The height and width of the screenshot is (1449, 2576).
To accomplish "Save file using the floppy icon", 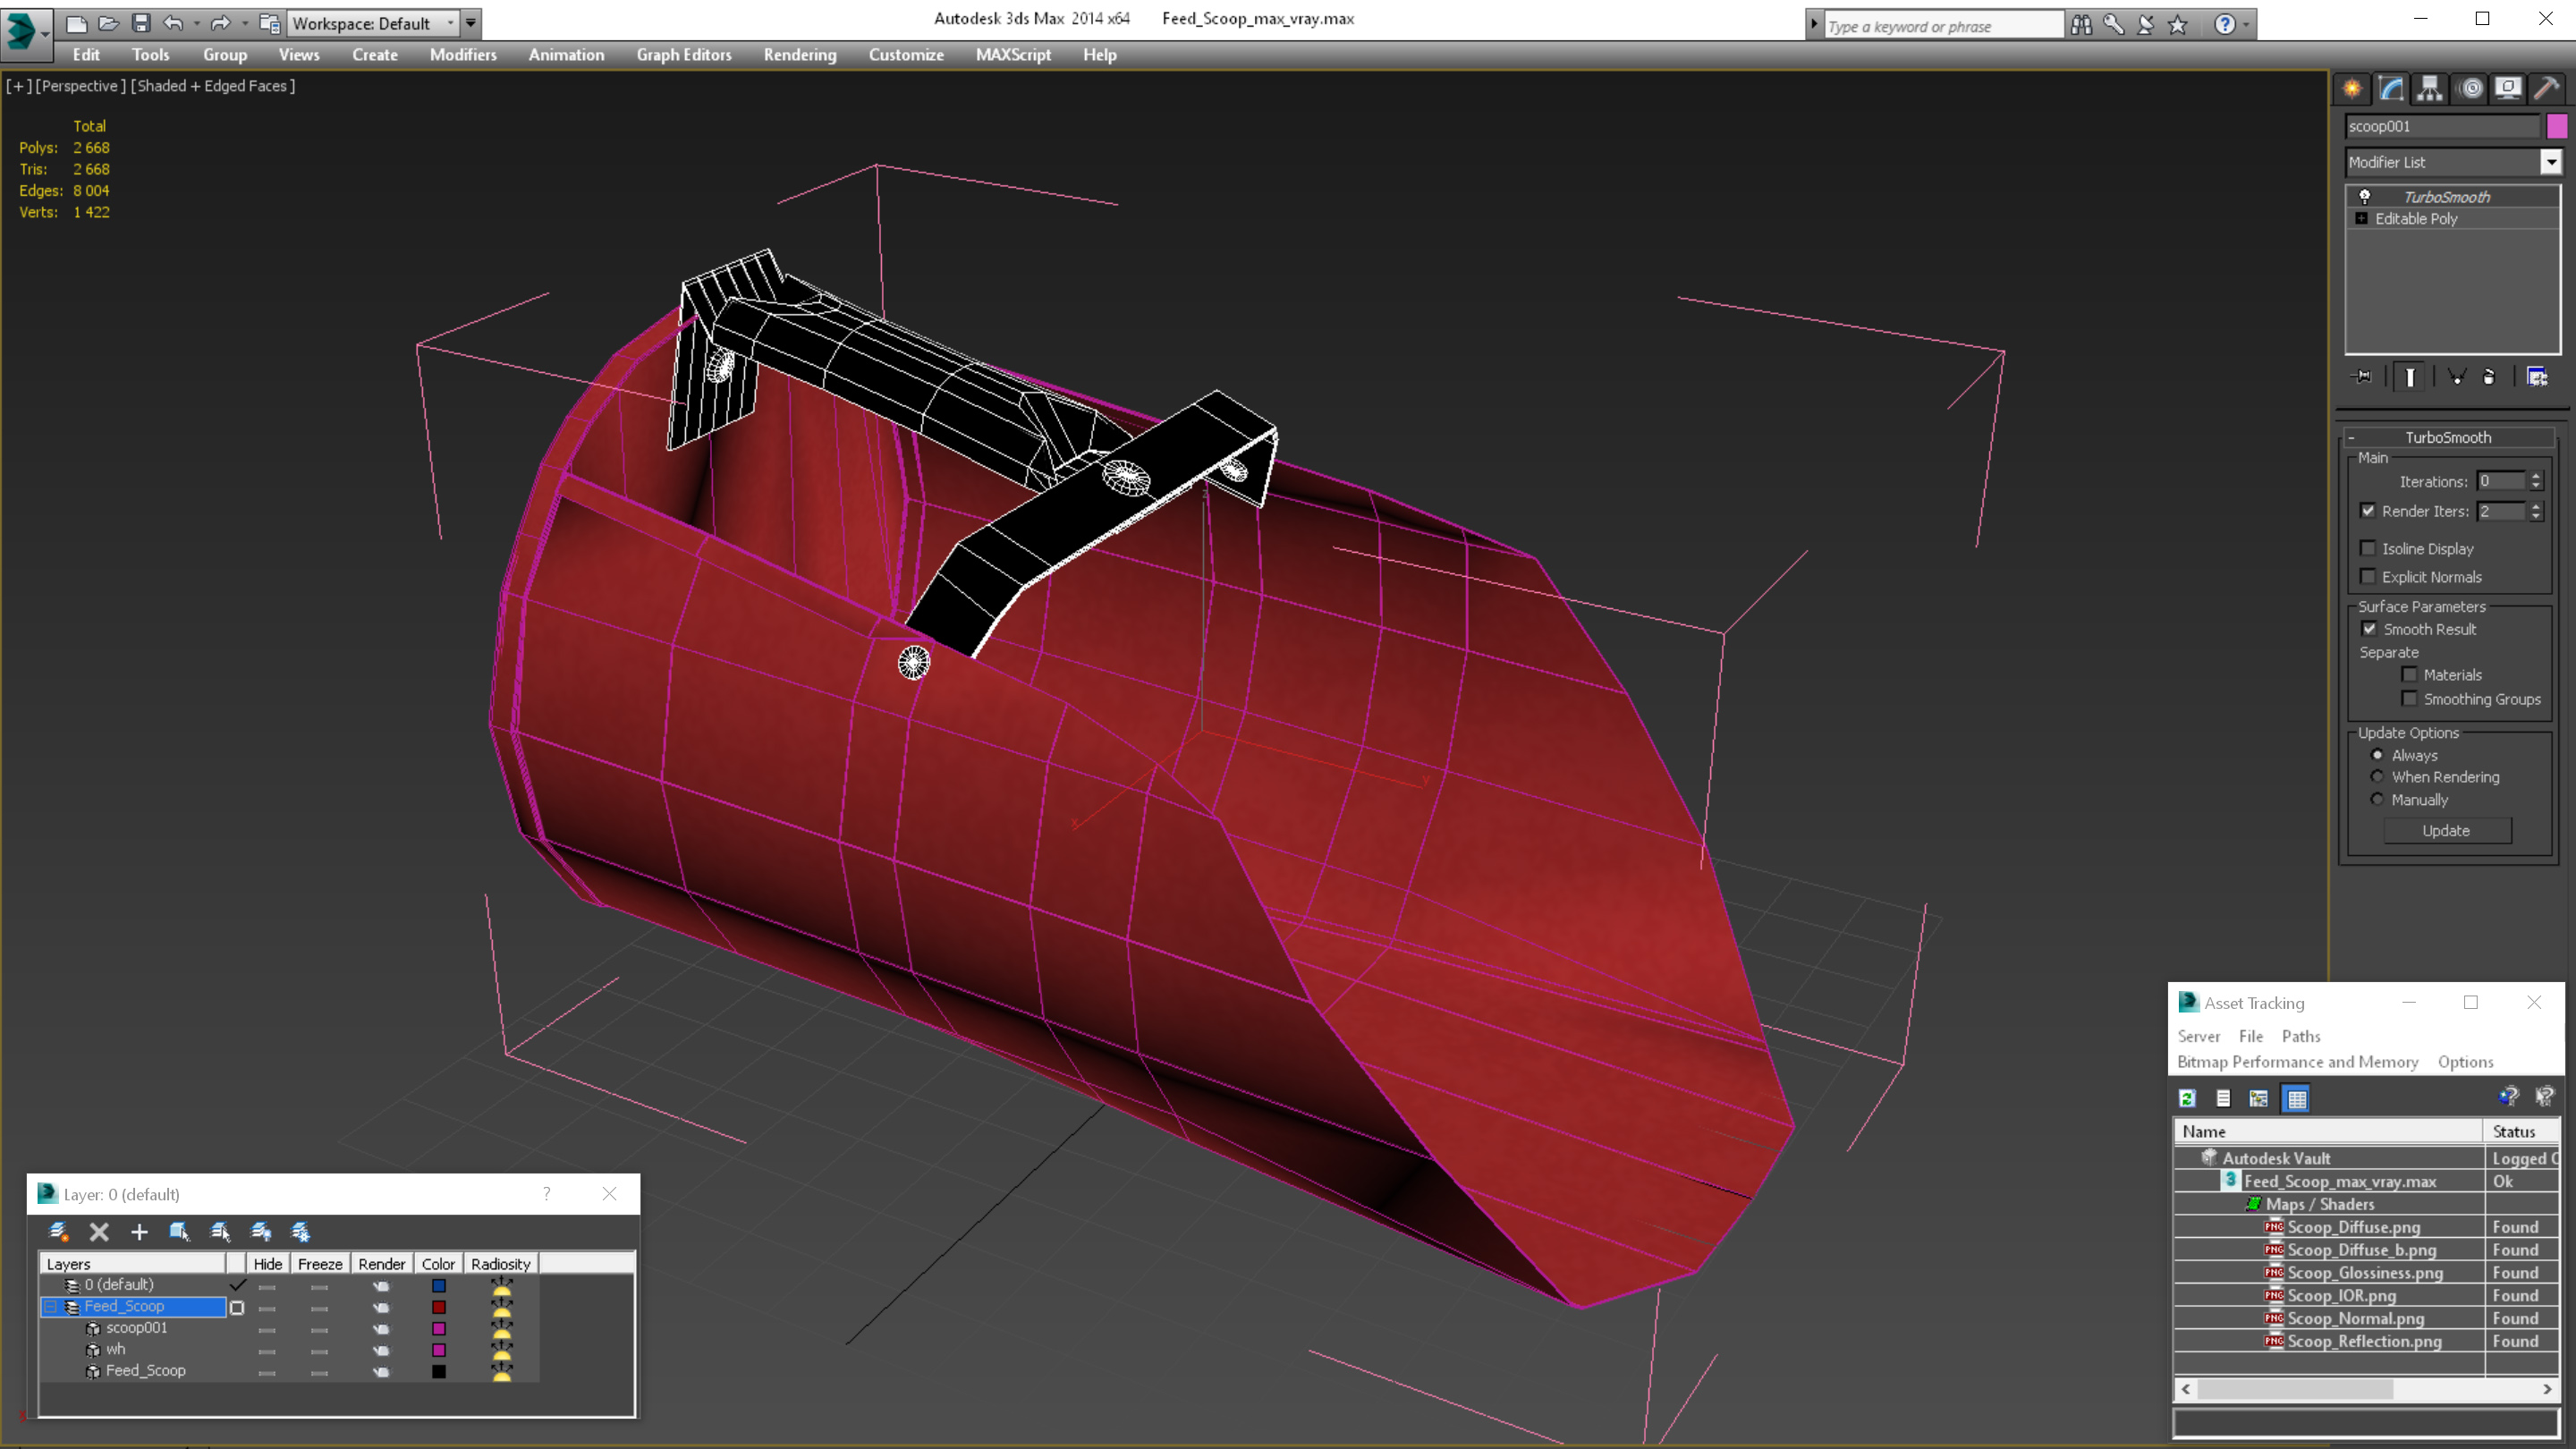I will pos(141,23).
